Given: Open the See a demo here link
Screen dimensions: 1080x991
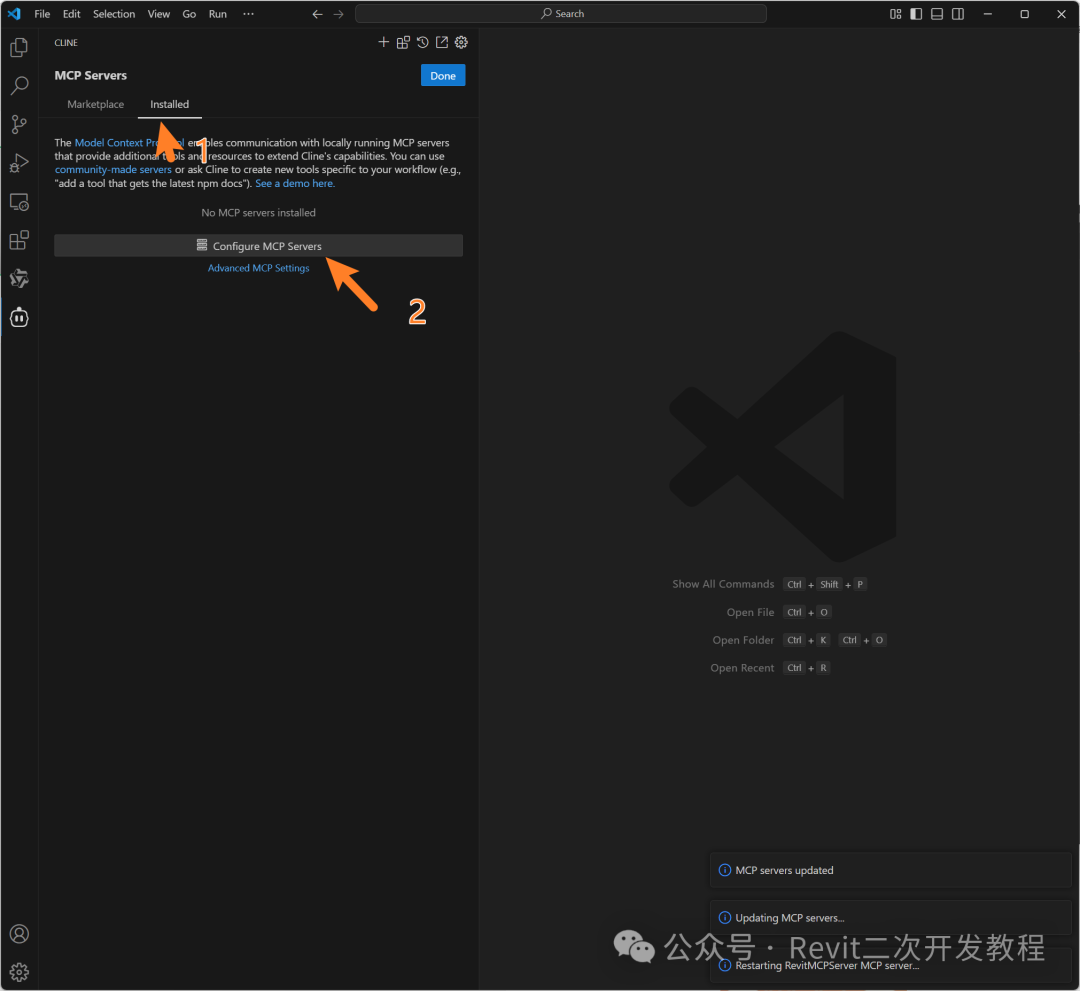Looking at the screenshot, I should coord(295,183).
